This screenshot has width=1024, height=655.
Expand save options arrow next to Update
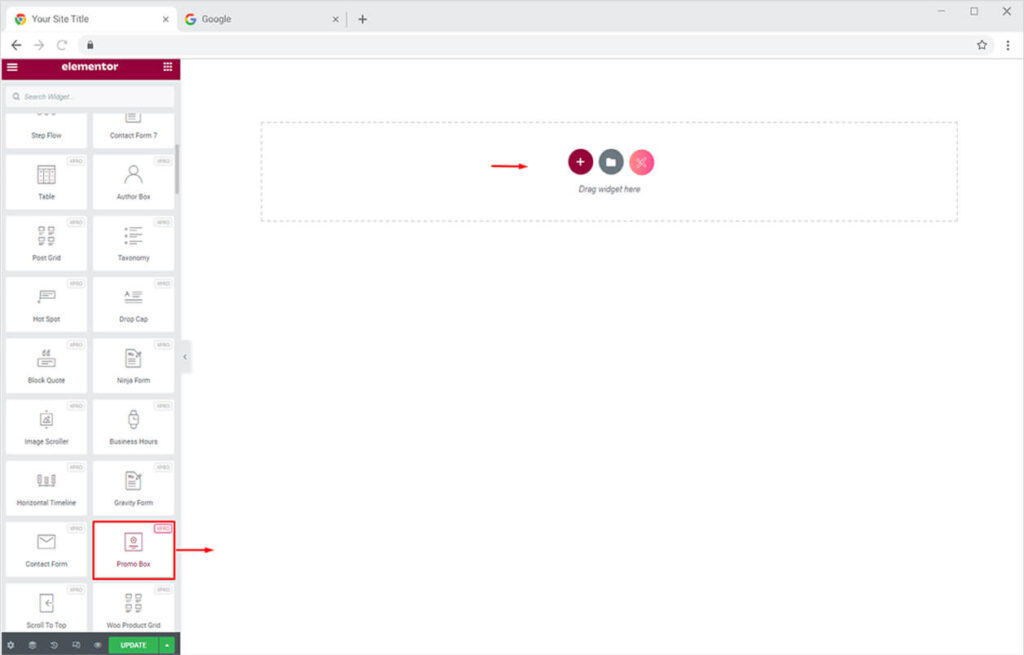pos(167,645)
